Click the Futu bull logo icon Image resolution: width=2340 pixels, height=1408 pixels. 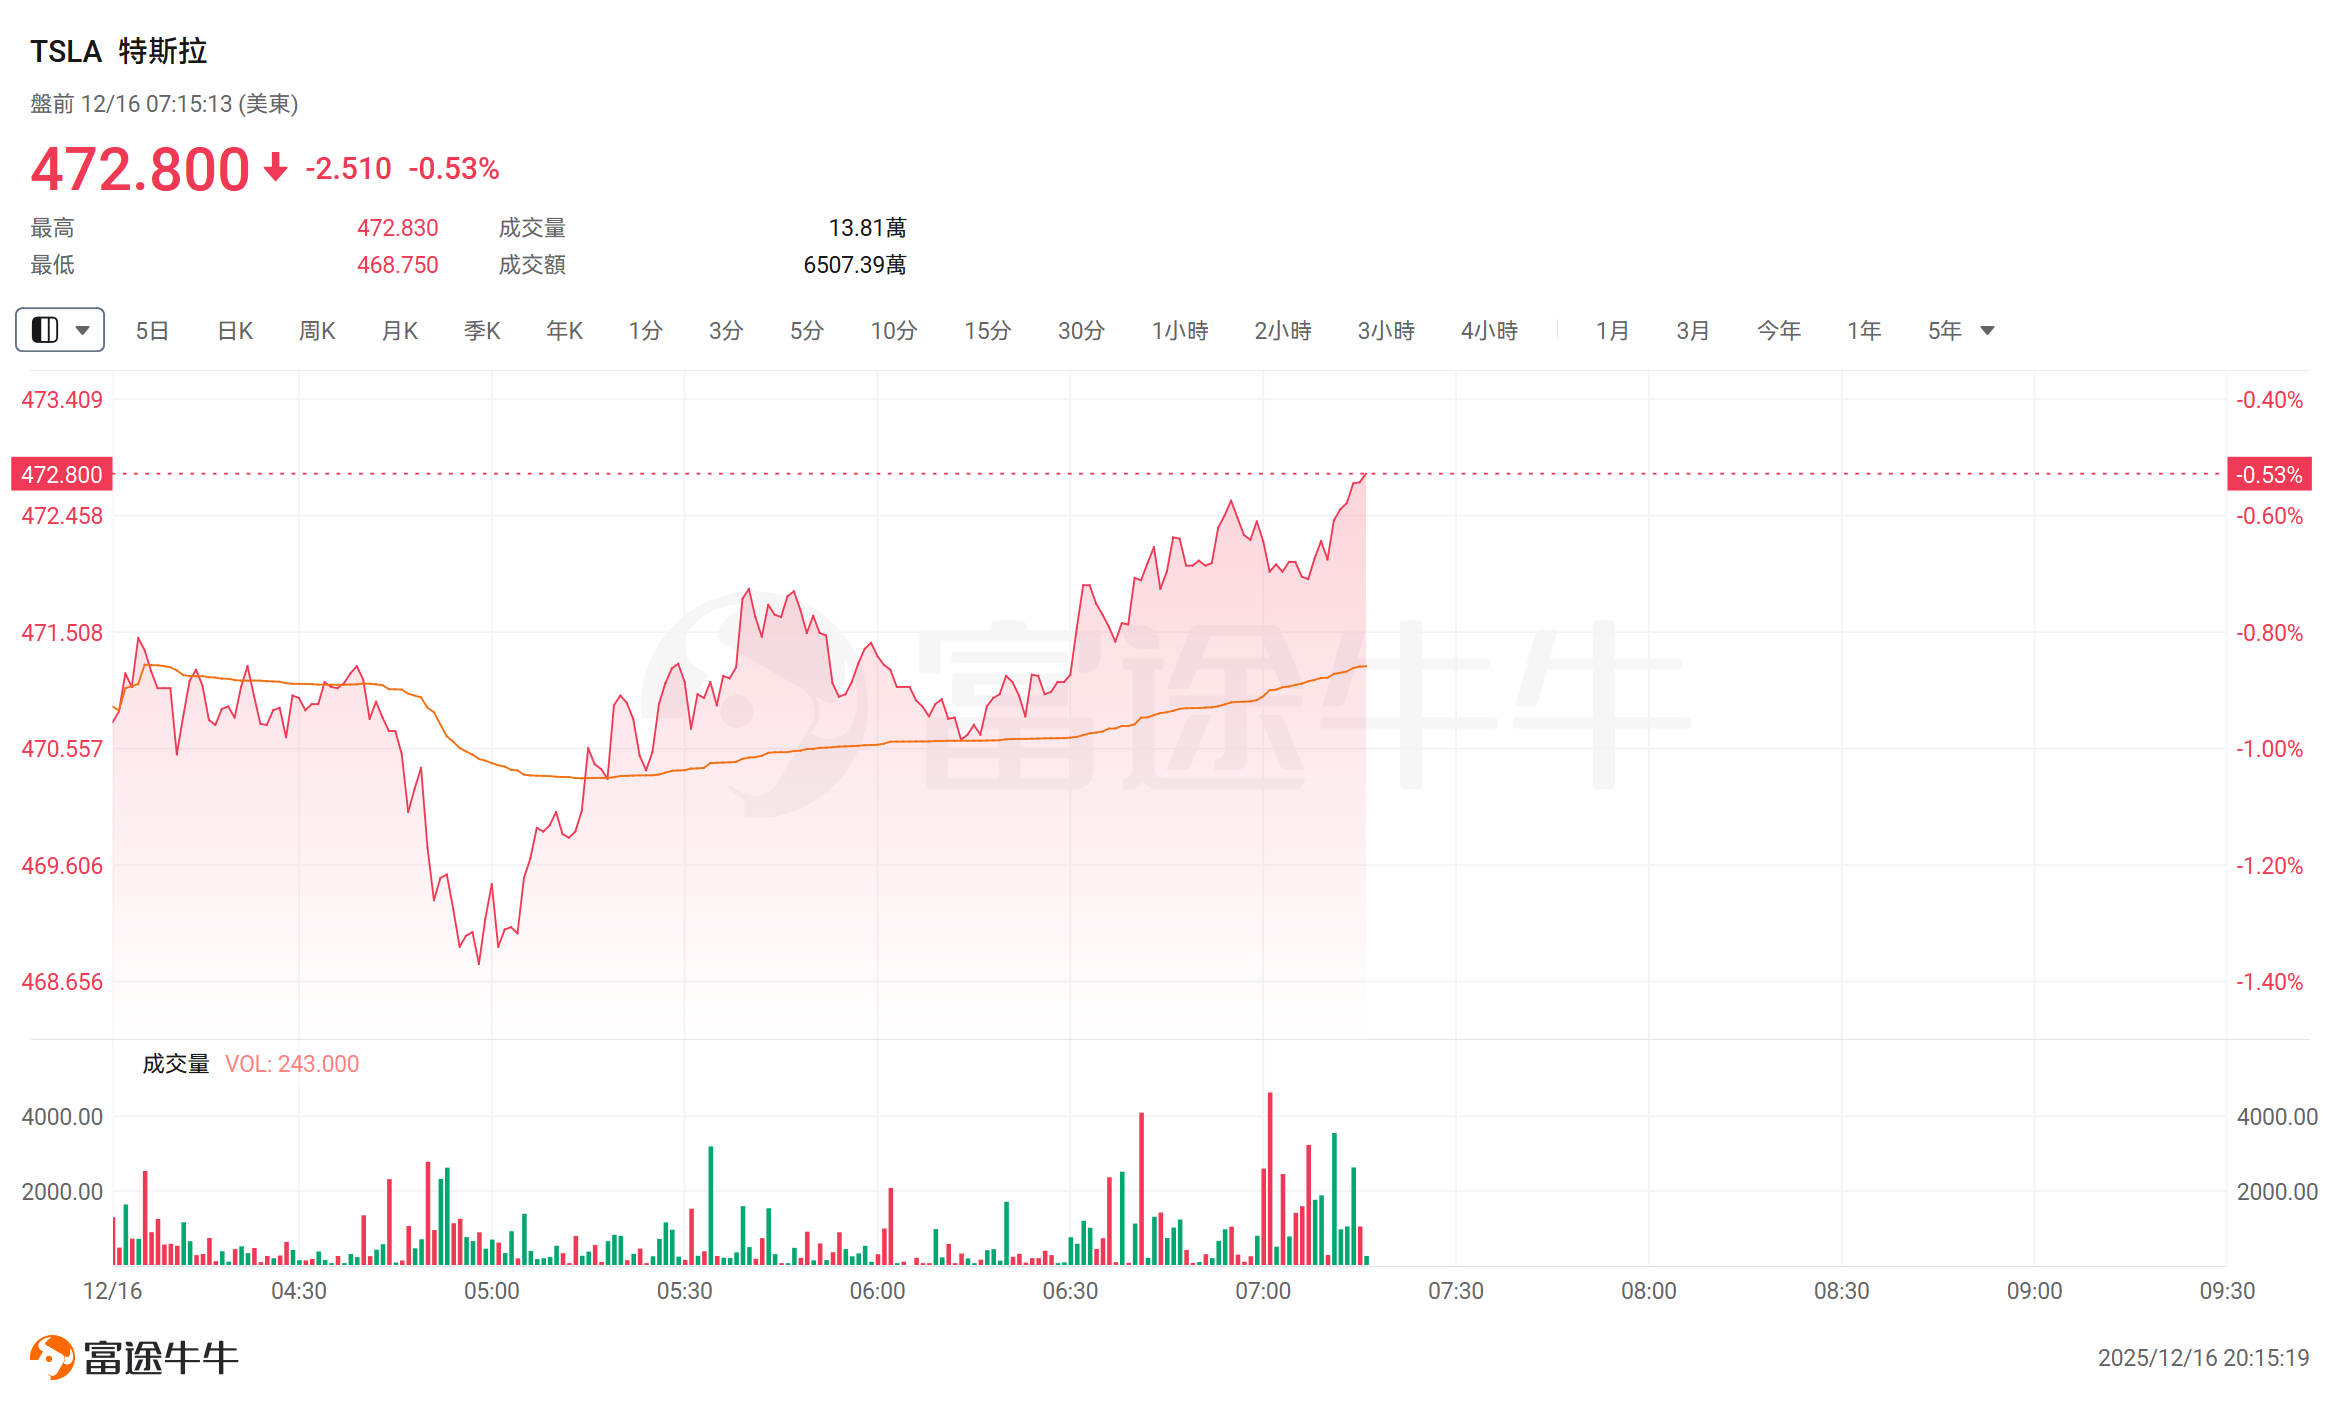pos(52,1357)
